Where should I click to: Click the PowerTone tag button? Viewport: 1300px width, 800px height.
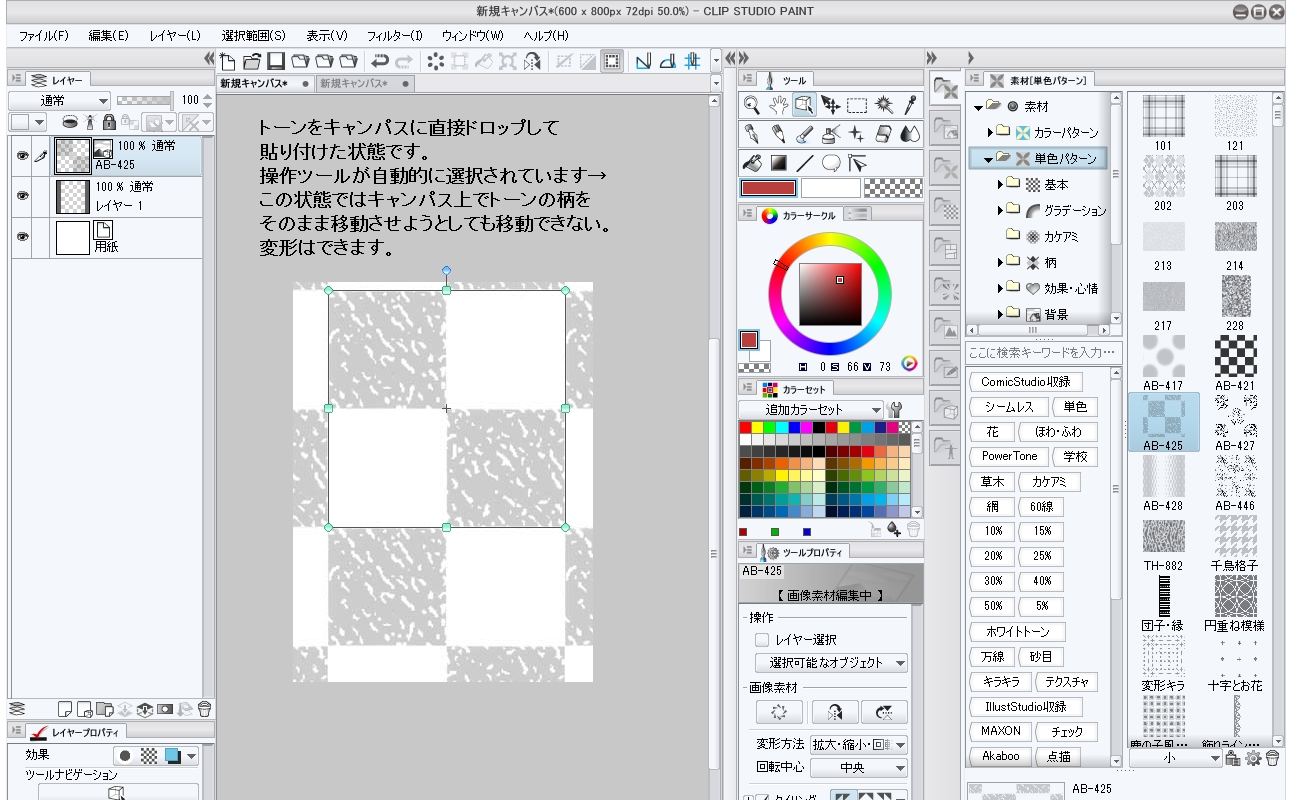coord(1008,456)
